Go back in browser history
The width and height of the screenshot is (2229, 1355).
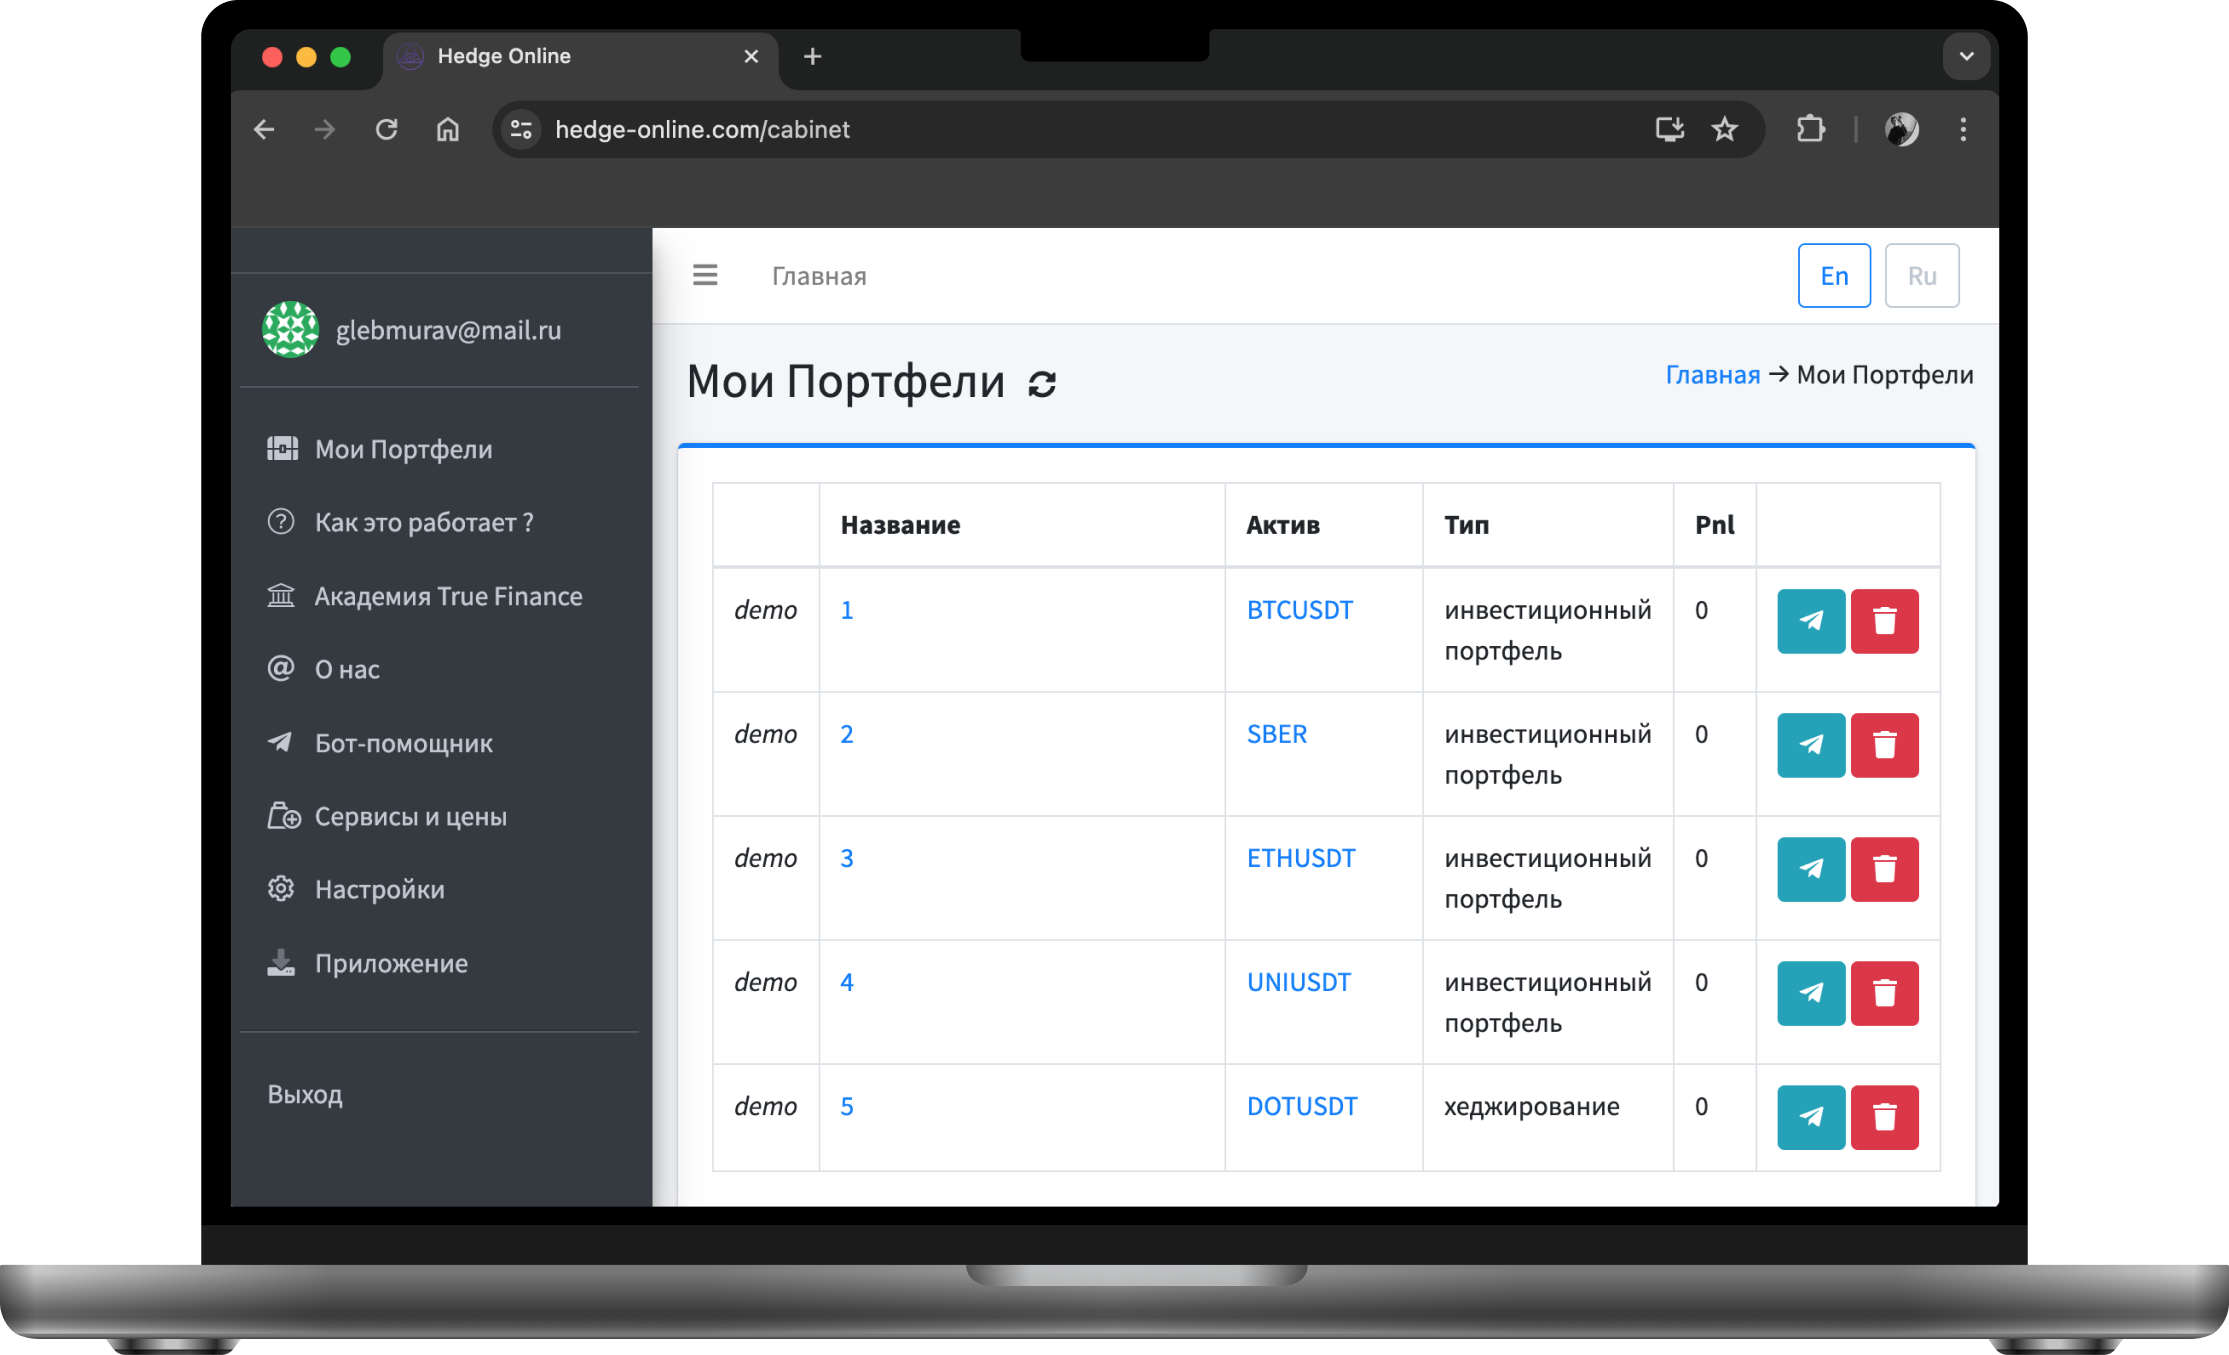(x=264, y=129)
